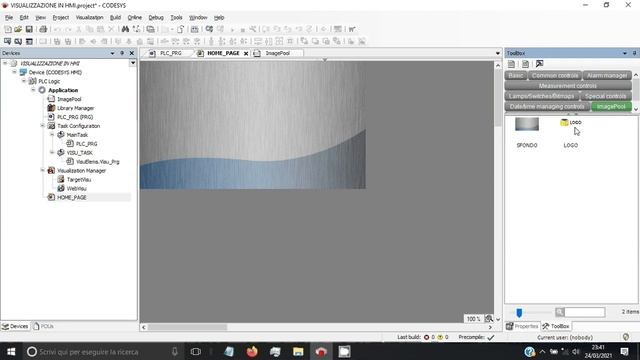This screenshot has width=640, height=360.
Task: Save the project with the floppy icon
Action: 29,29
